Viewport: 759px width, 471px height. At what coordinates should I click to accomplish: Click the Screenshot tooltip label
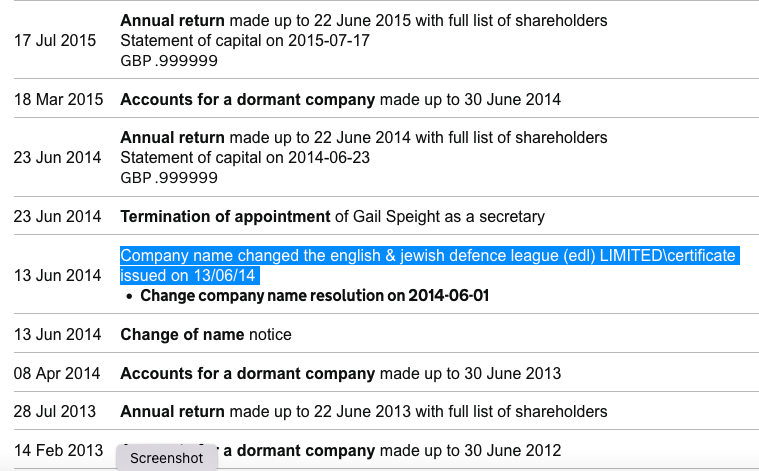coord(167,458)
